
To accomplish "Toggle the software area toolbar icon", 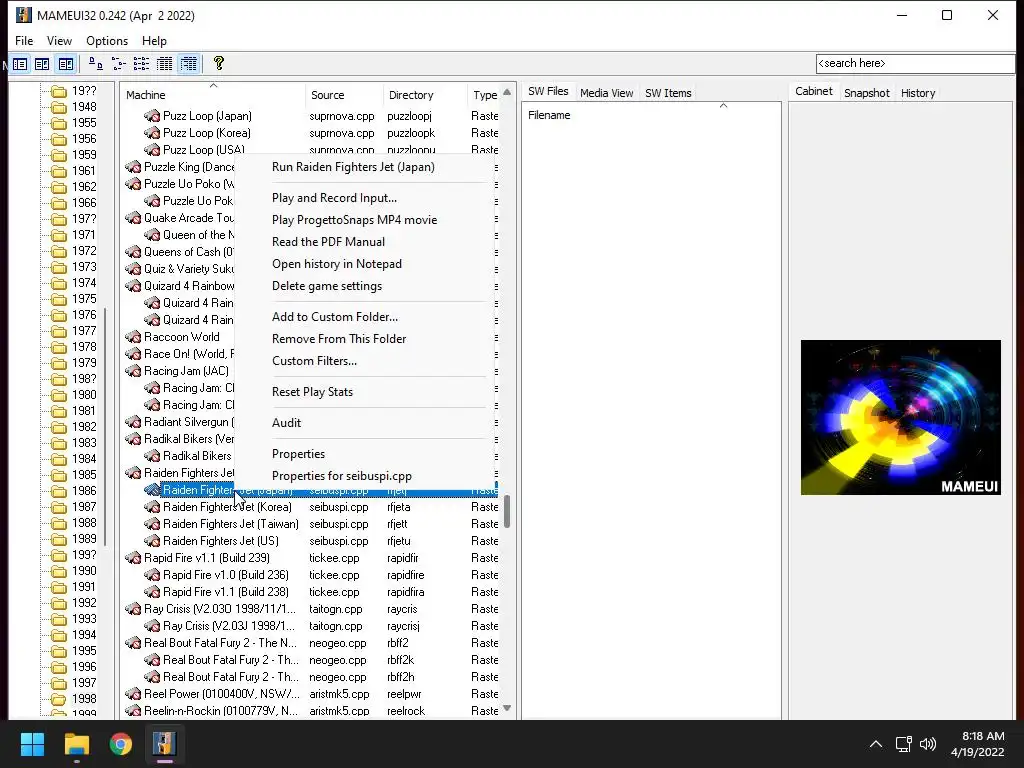I will pos(42,64).
